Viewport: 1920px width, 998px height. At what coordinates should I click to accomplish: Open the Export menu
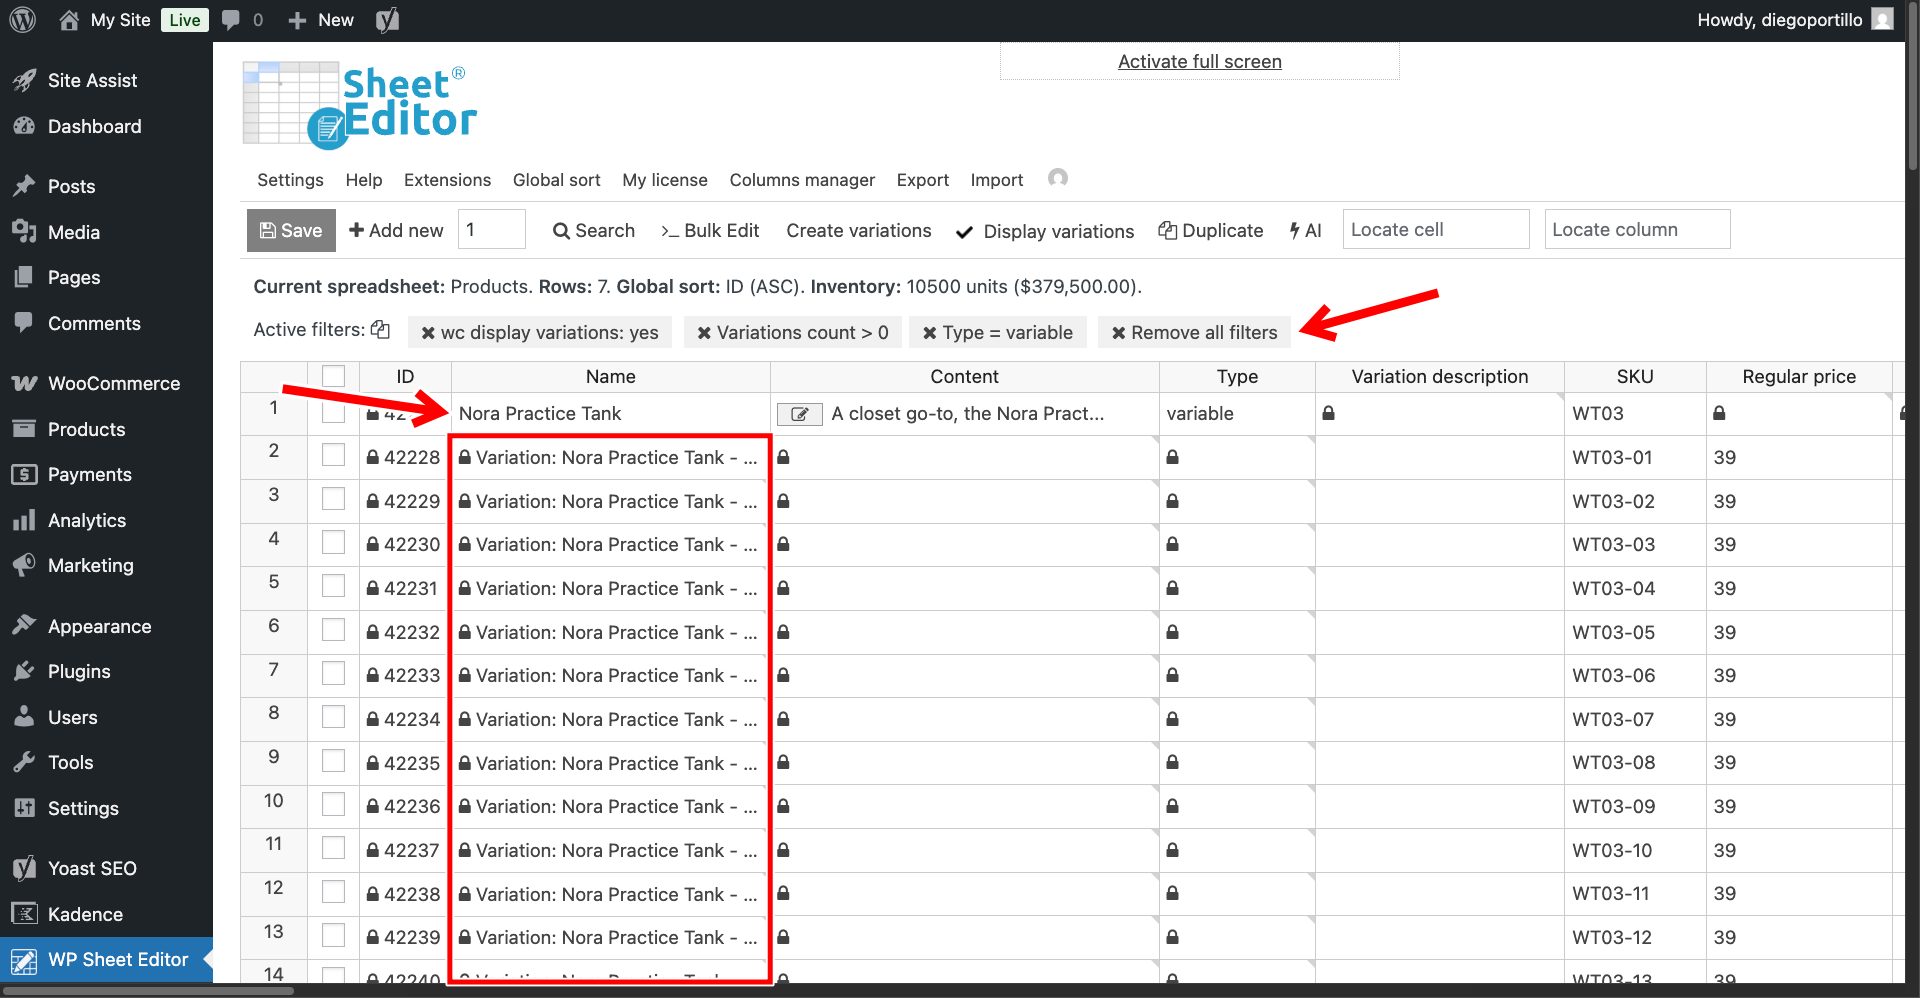coord(922,180)
